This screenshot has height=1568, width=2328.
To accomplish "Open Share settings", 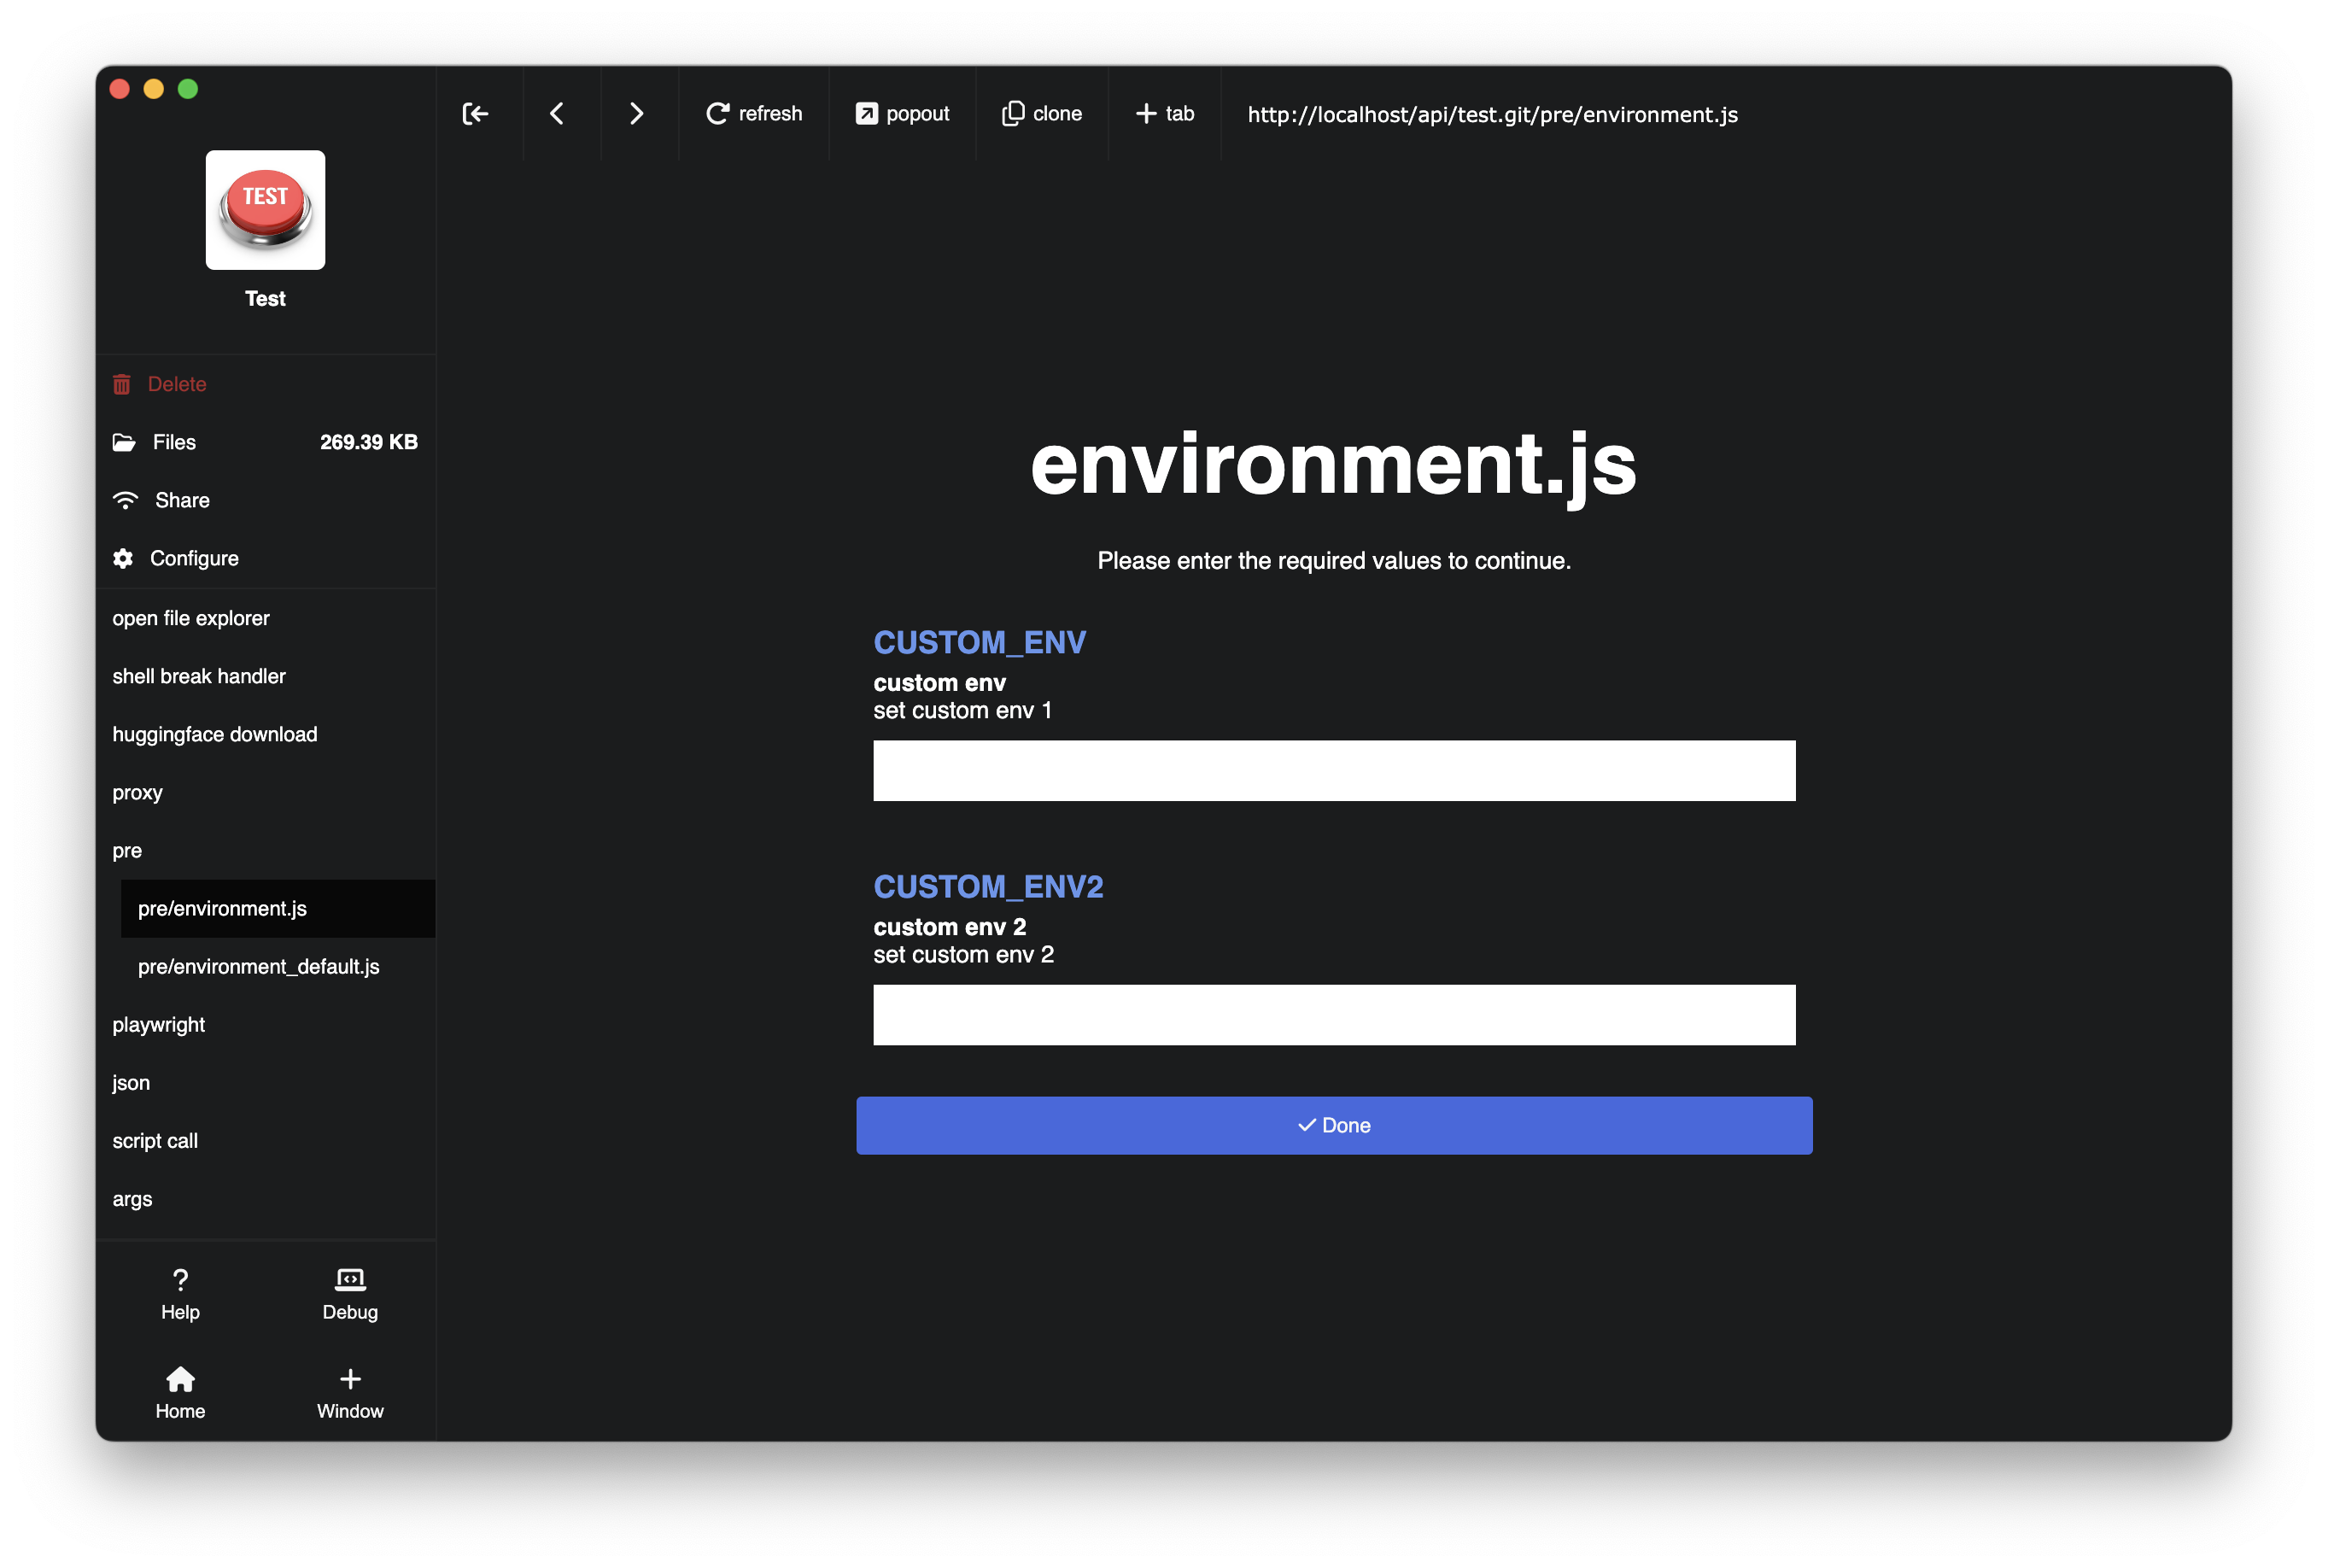I will [x=181, y=500].
